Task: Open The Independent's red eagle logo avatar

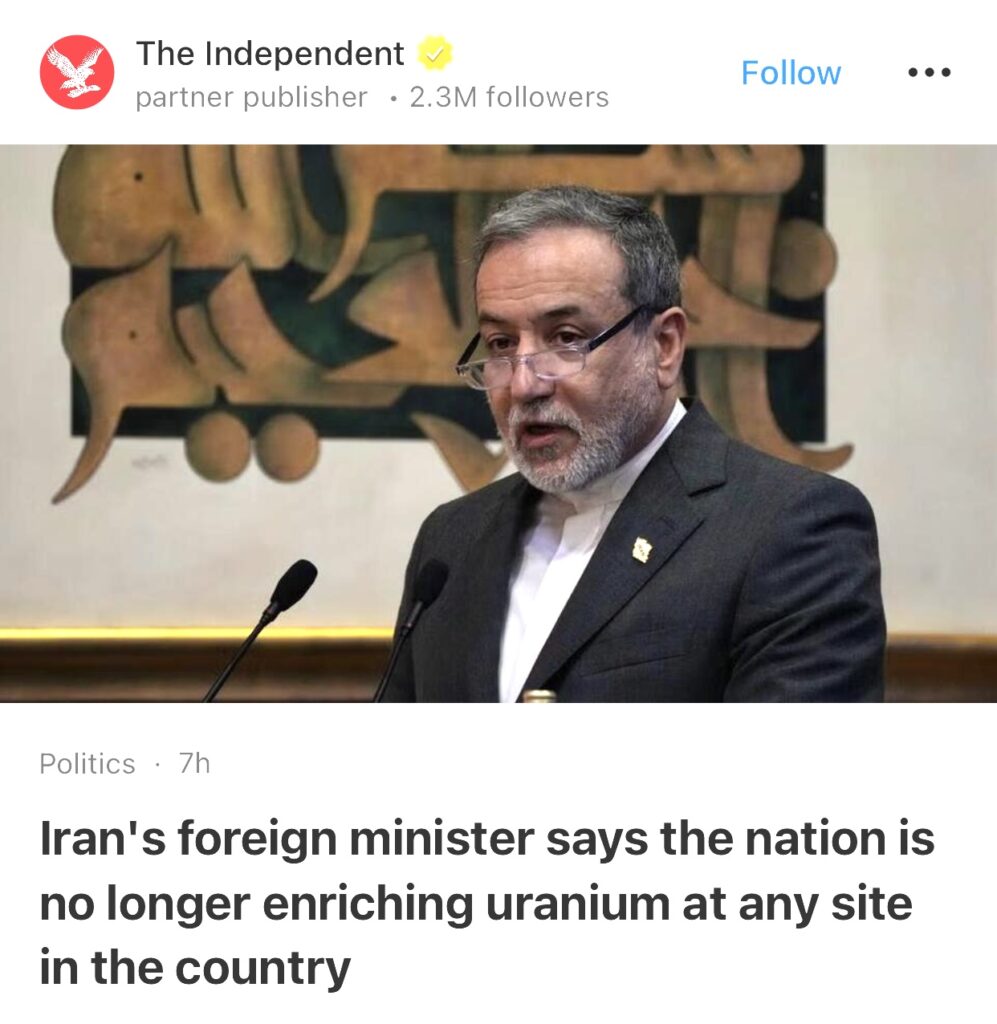Action: pyautogui.click(x=77, y=72)
